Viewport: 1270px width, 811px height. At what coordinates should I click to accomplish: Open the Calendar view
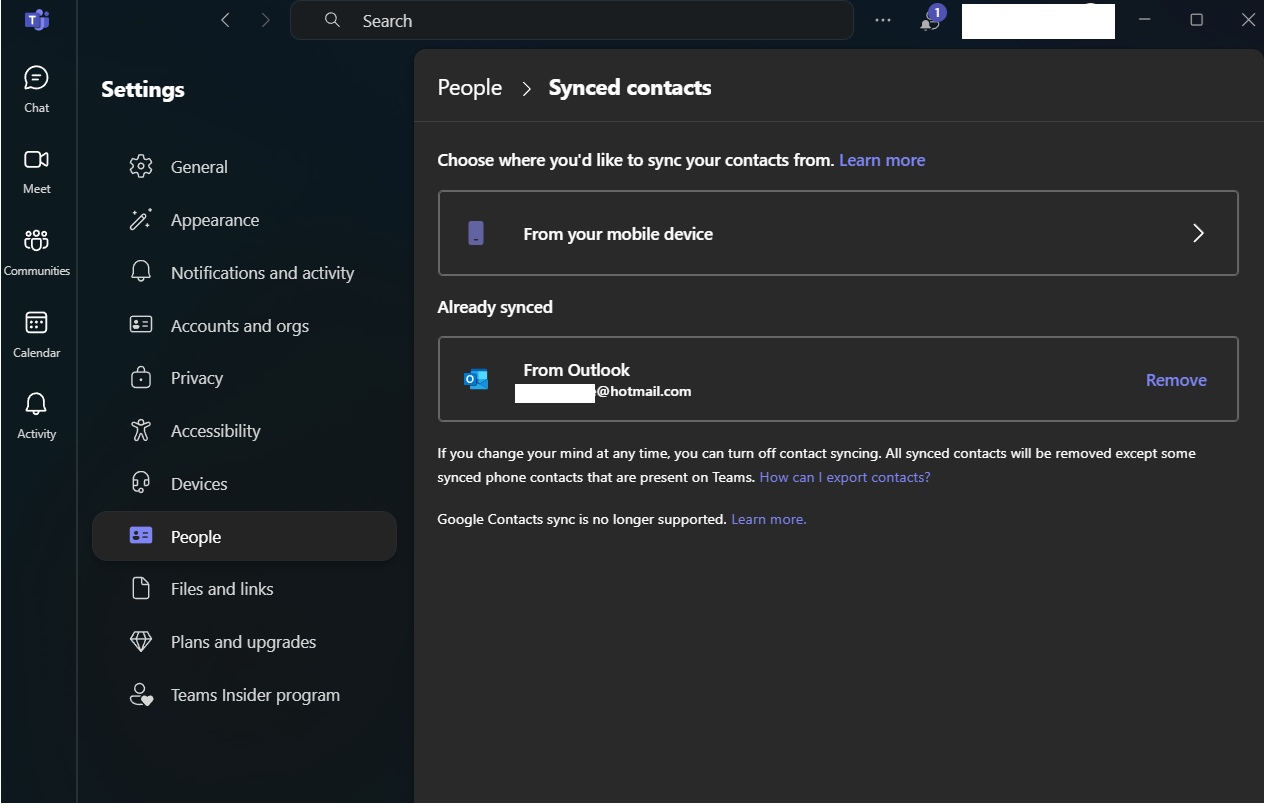coord(36,335)
